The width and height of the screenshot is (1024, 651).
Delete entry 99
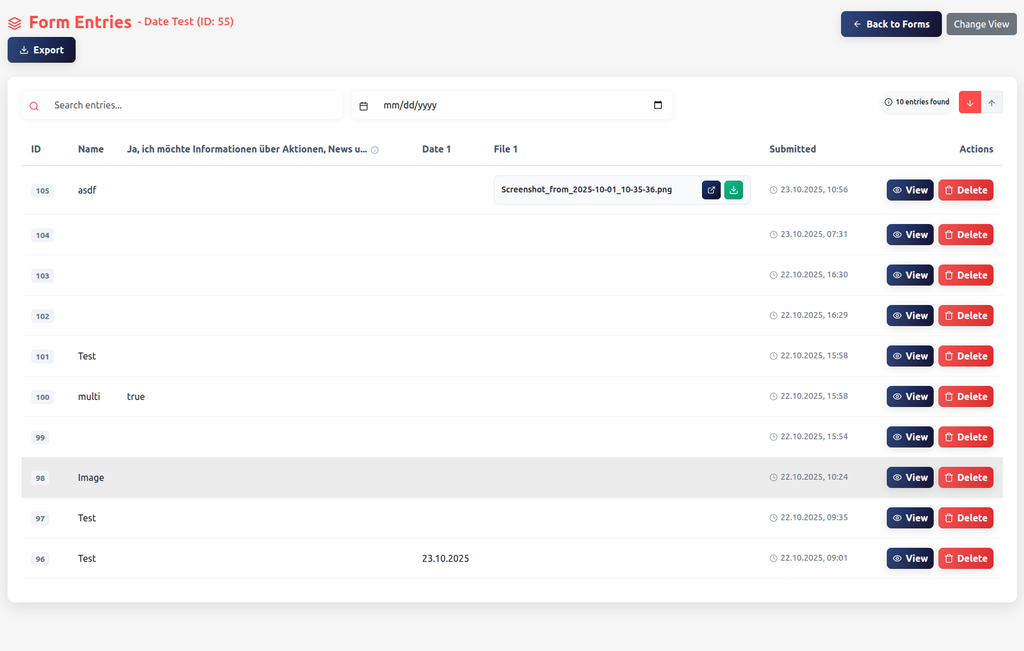pyautogui.click(x=965, y=437)
